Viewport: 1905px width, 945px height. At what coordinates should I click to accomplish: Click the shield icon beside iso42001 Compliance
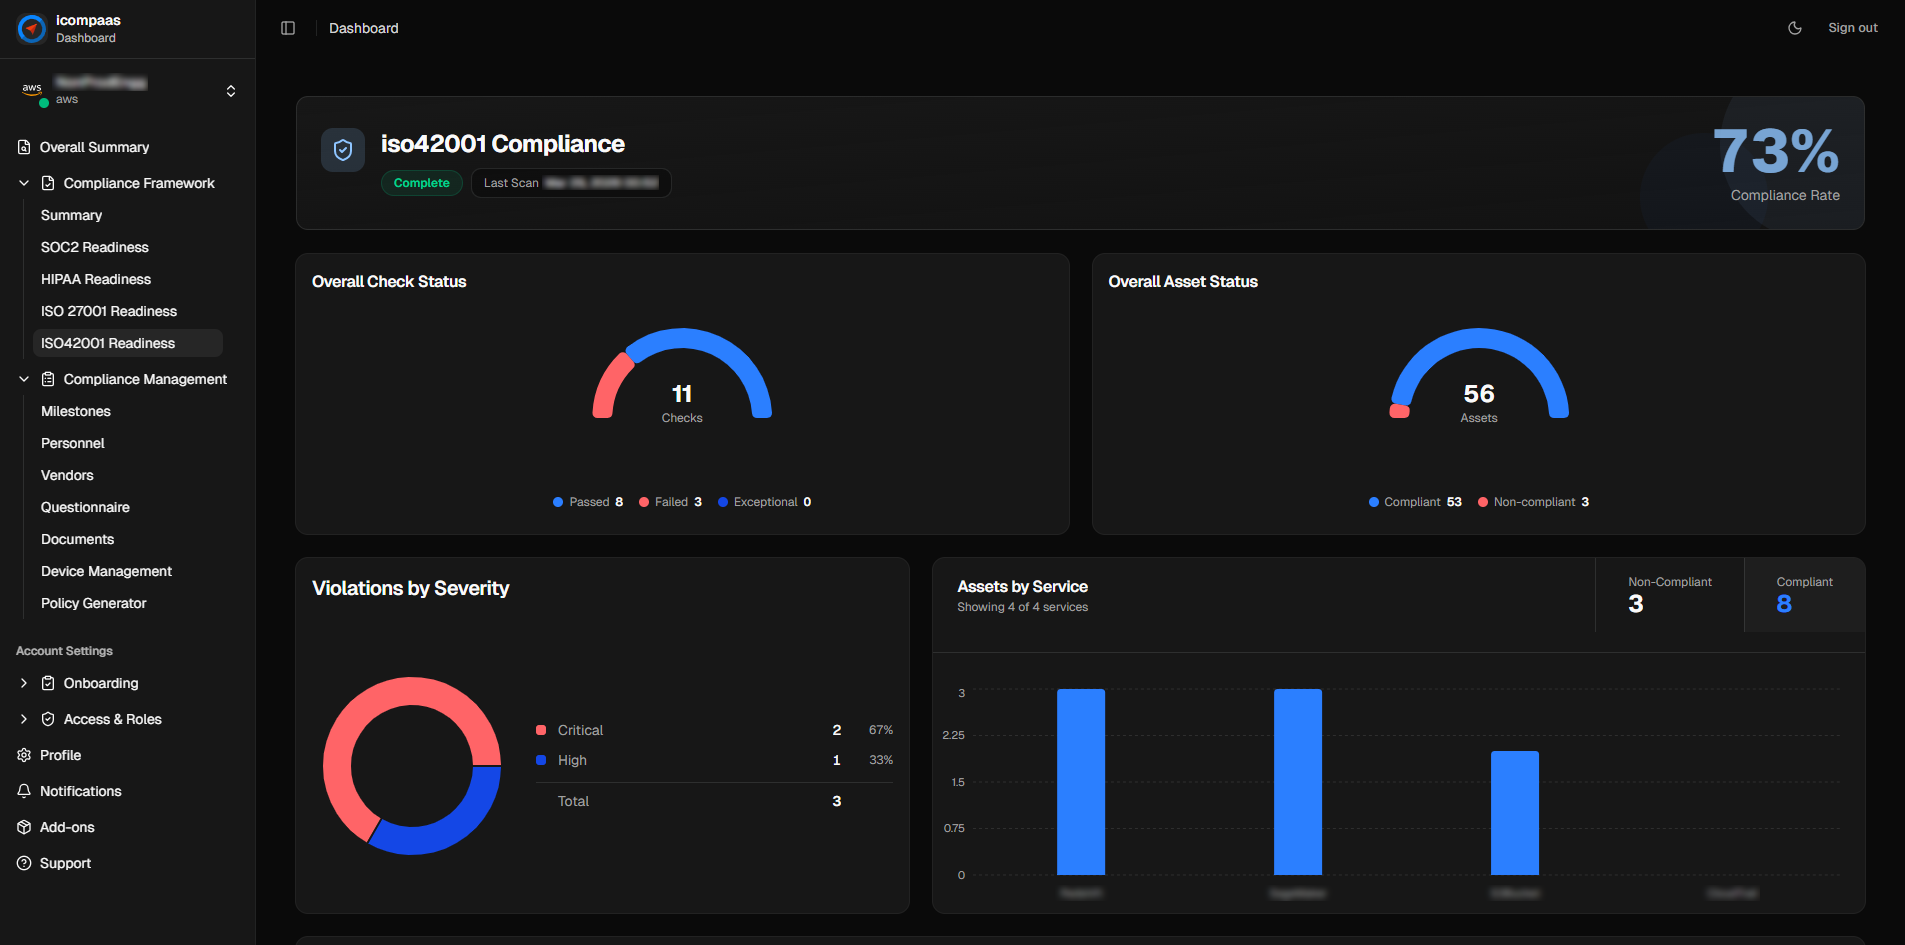click(343, 150)
